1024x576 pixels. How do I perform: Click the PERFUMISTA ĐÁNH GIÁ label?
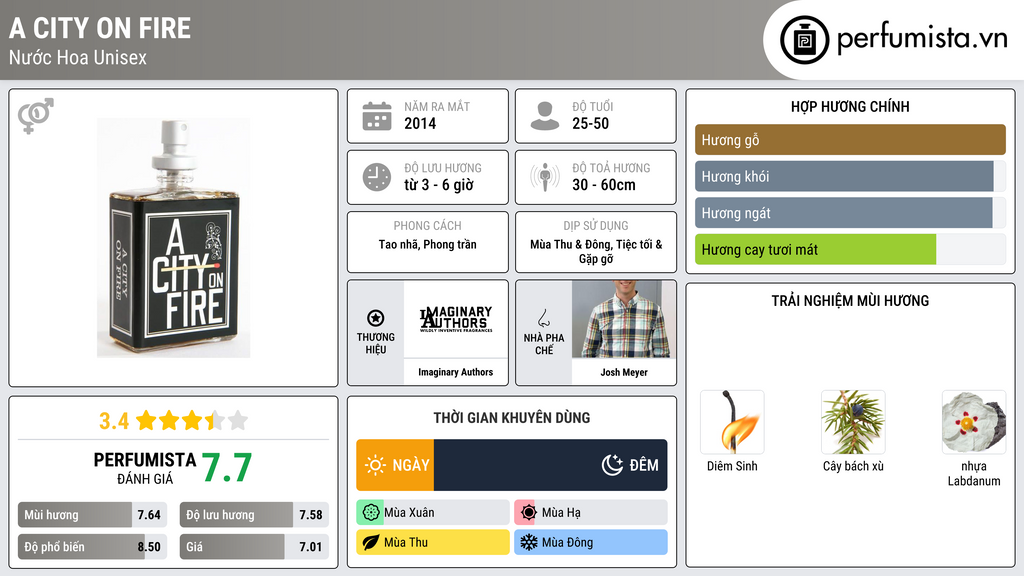(145, 468)
